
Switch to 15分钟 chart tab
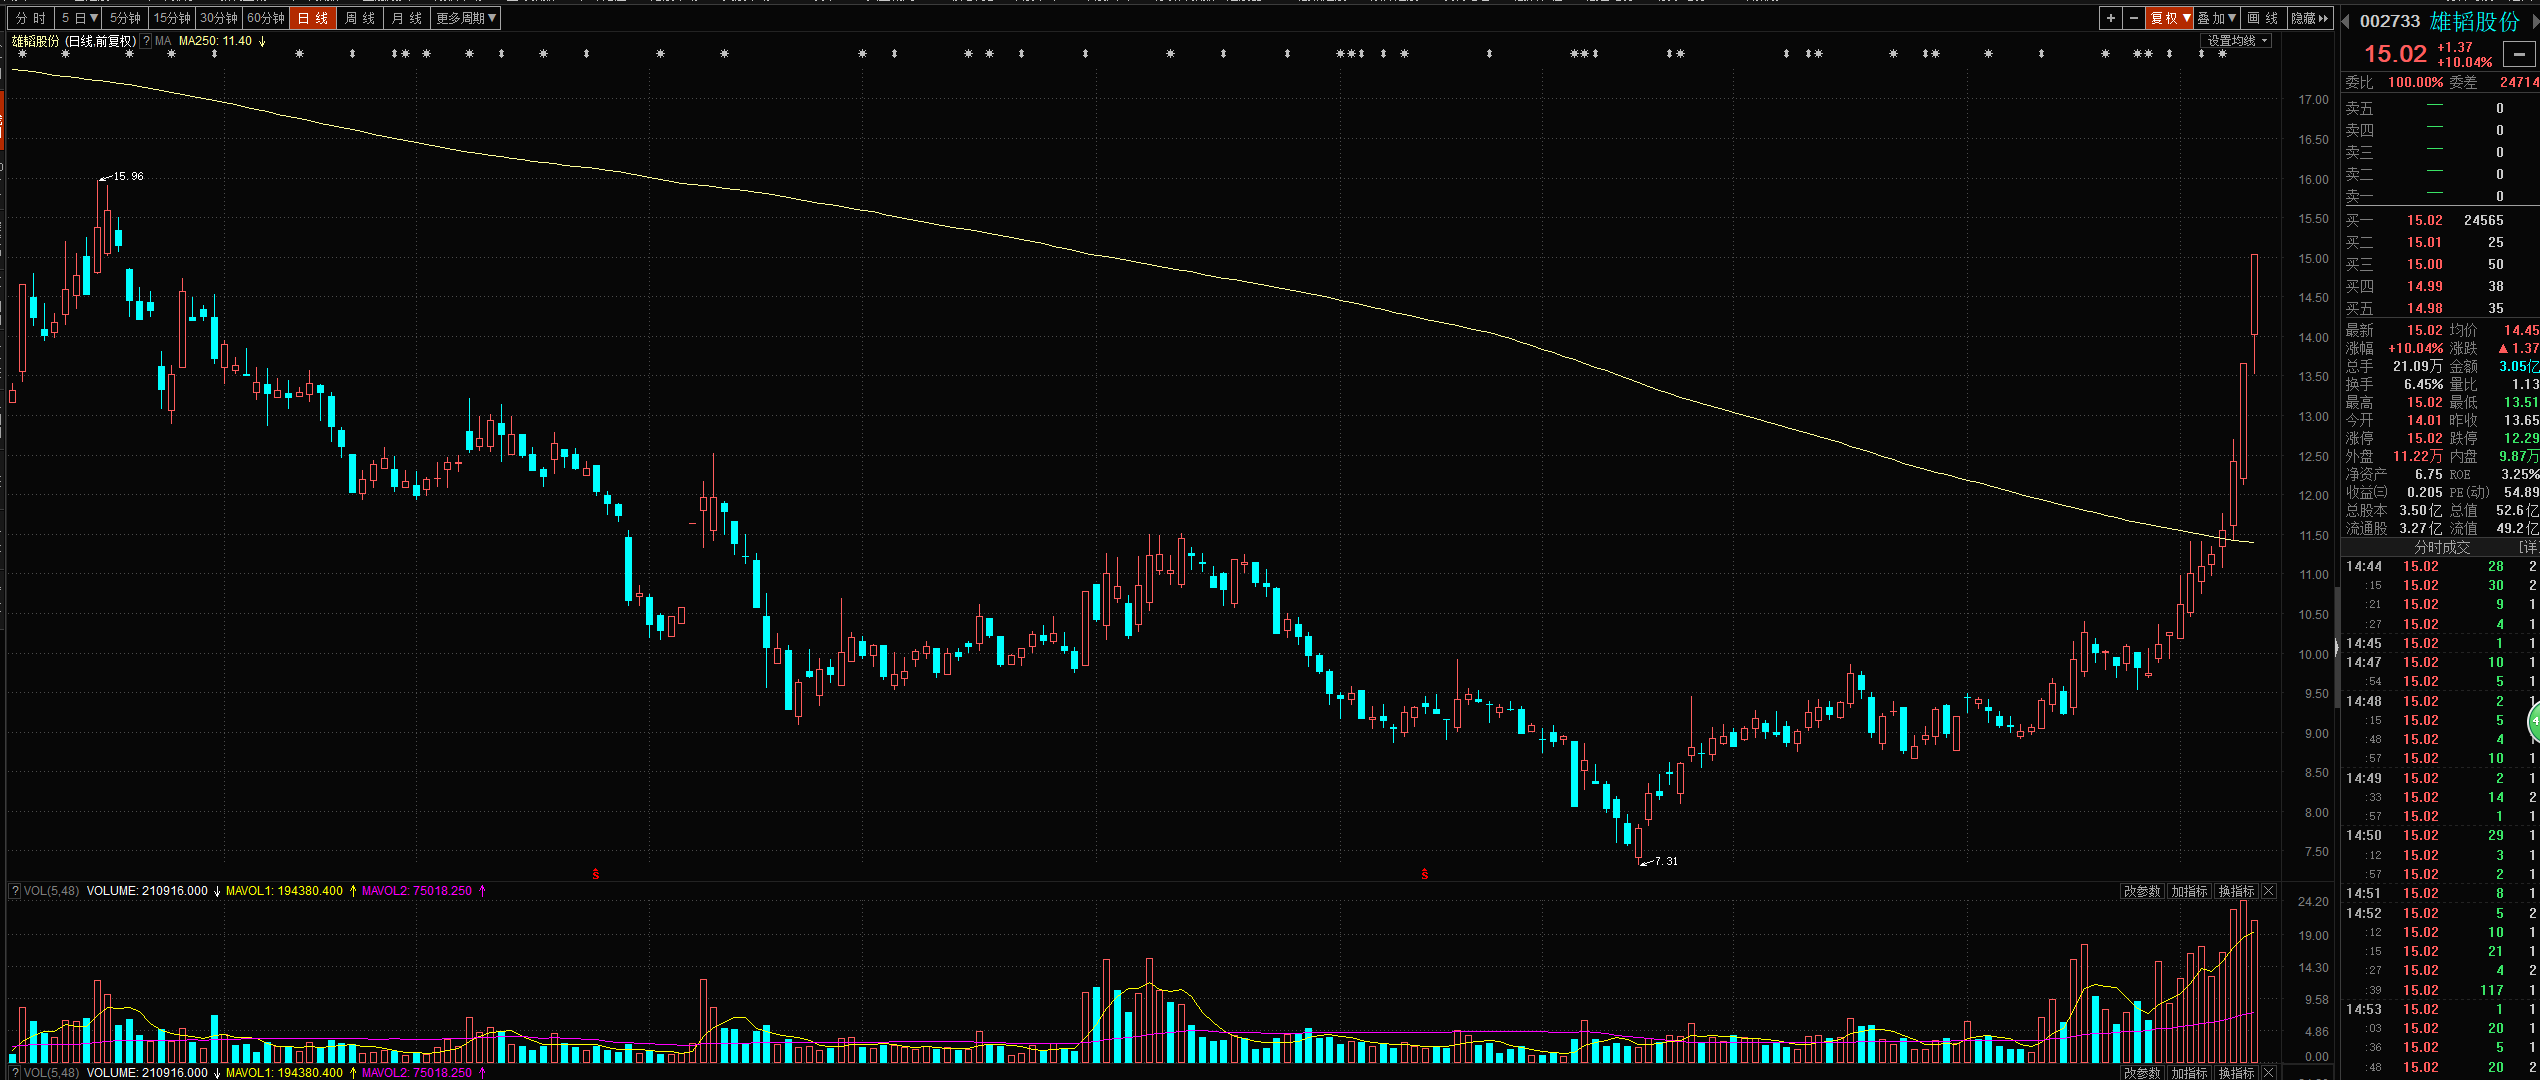[172, 18]
